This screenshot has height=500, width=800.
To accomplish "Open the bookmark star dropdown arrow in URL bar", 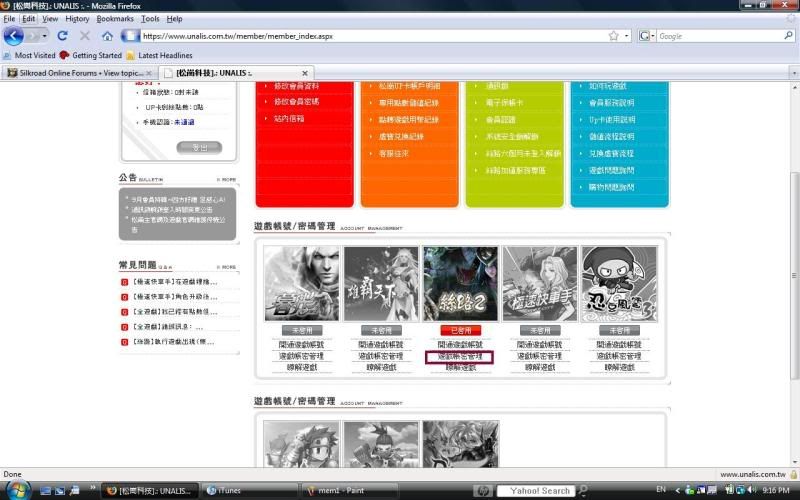I will (627, 36).
